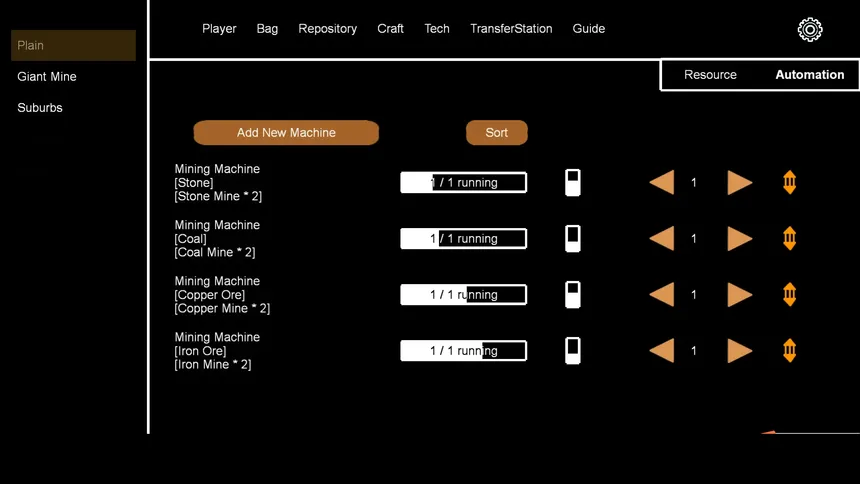860x484 pixels.
Task: Decrease Iron Ore machine count with left arrow
Action: pyautogui.click(x=662, y=351)
